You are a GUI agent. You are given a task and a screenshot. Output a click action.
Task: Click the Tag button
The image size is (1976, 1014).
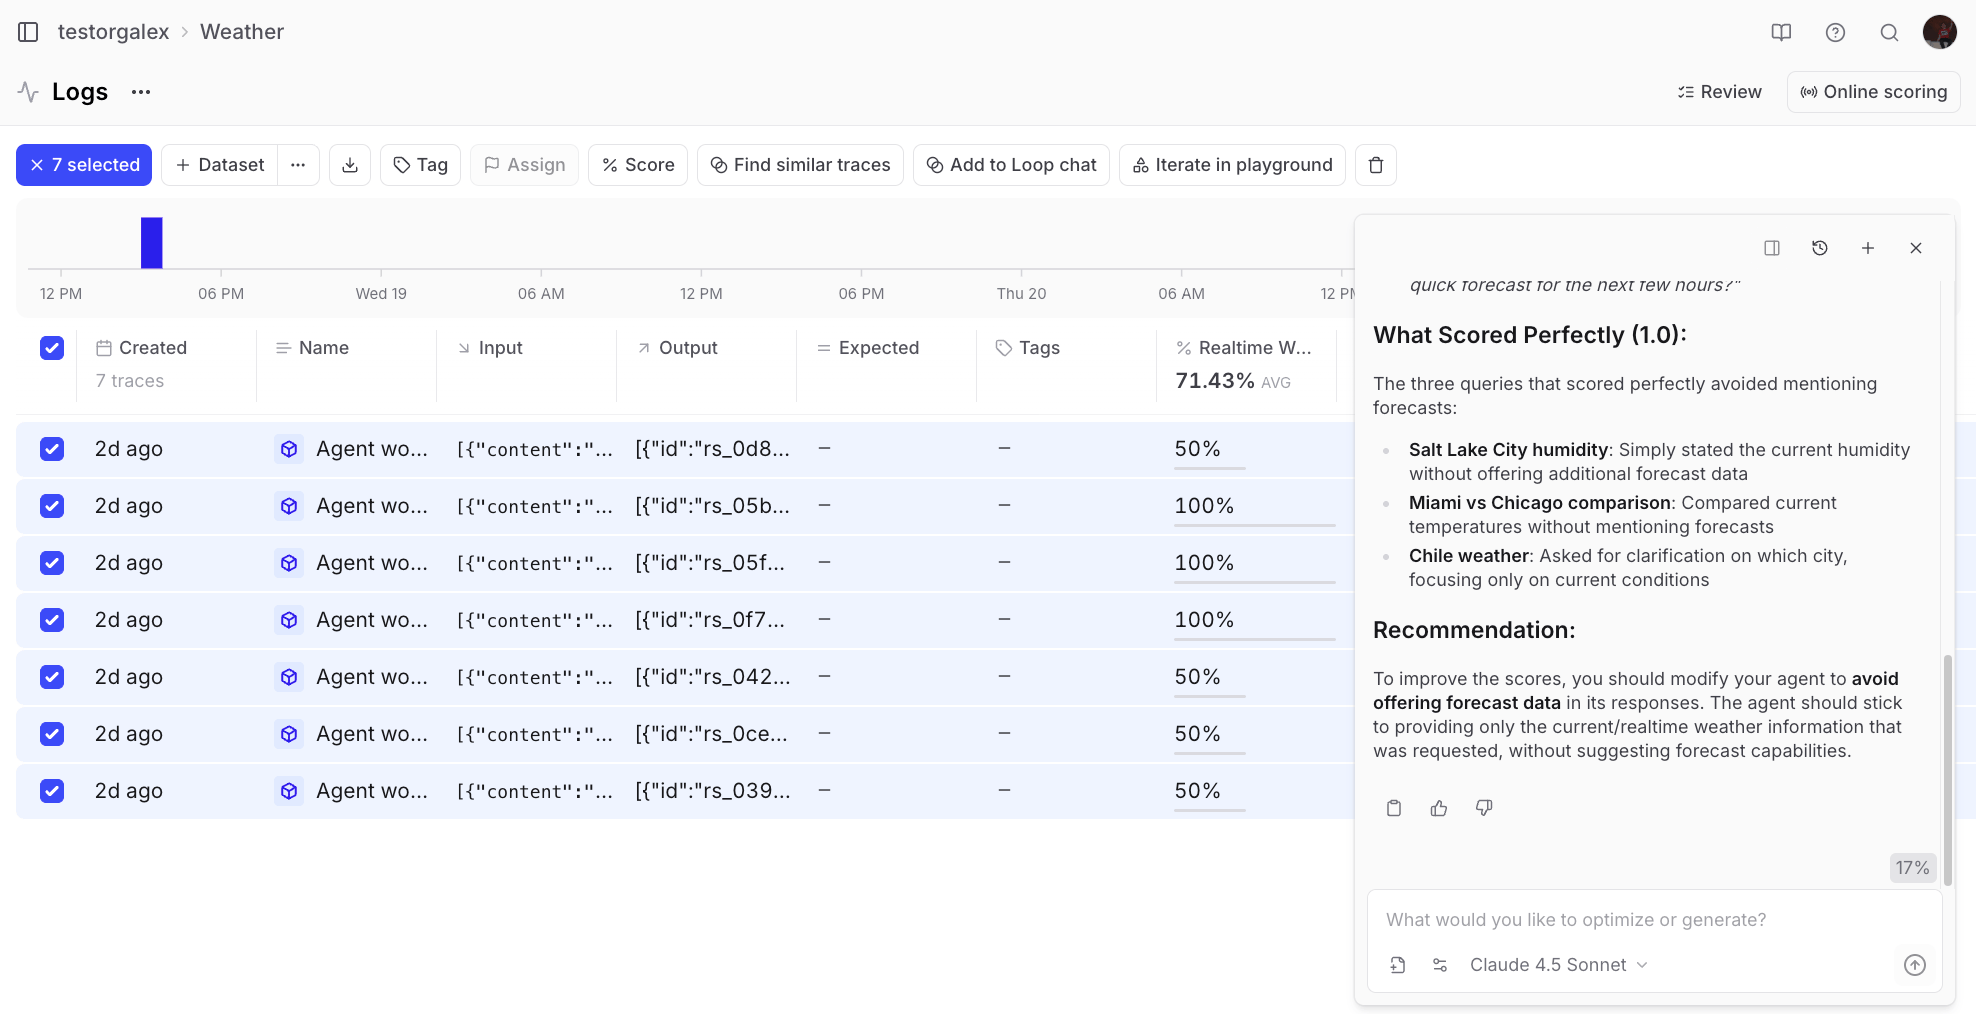pyautogui.click(x=420, y=165)
